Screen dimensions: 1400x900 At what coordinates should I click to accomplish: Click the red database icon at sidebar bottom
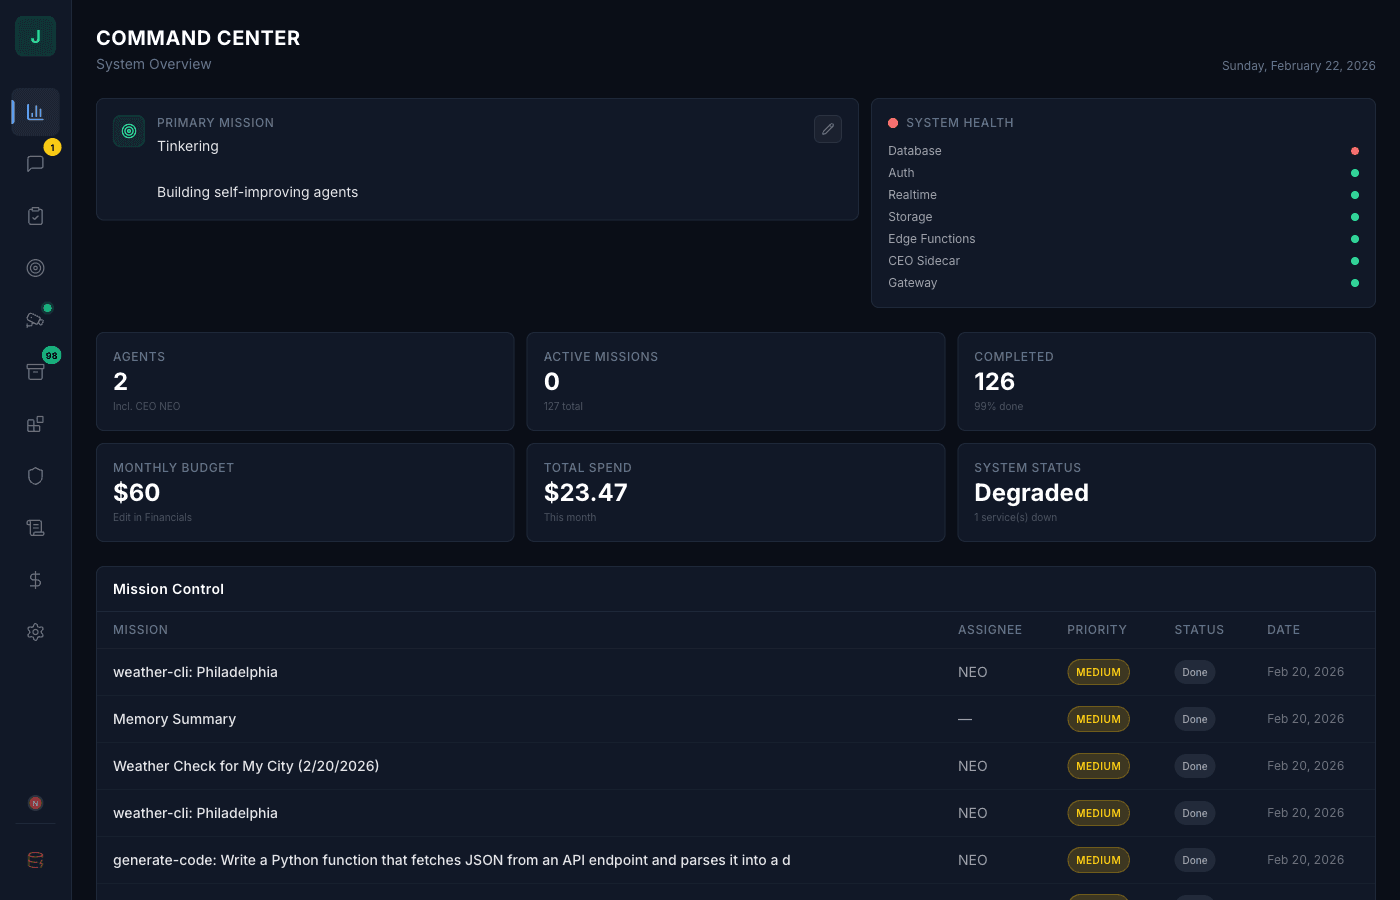(35, 860)
